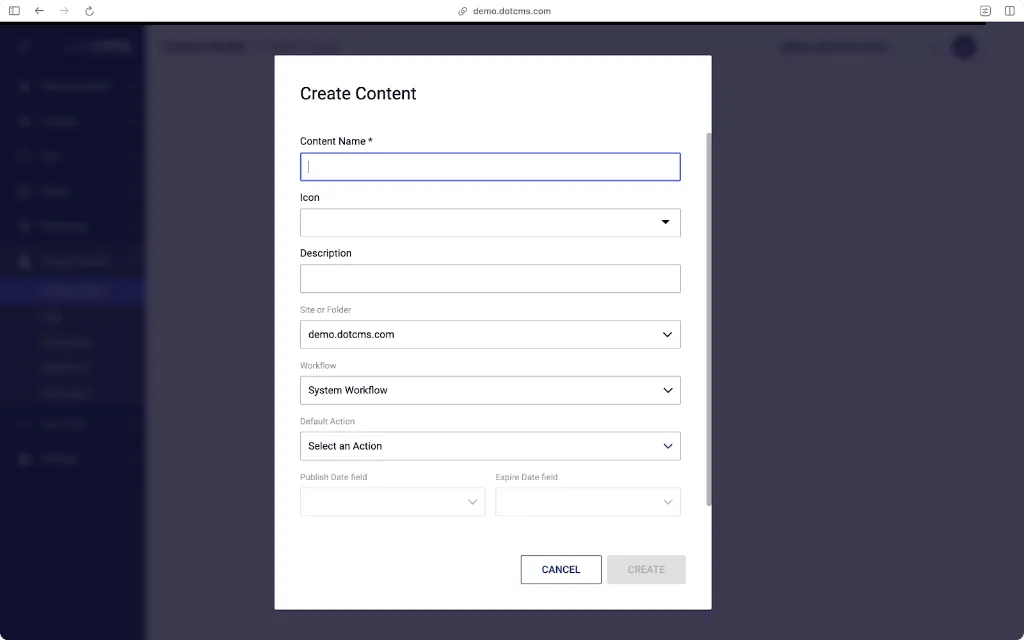Open the System Workflow dropdown
Screen dimensions: 1024x640
click(x=667, y=391)
